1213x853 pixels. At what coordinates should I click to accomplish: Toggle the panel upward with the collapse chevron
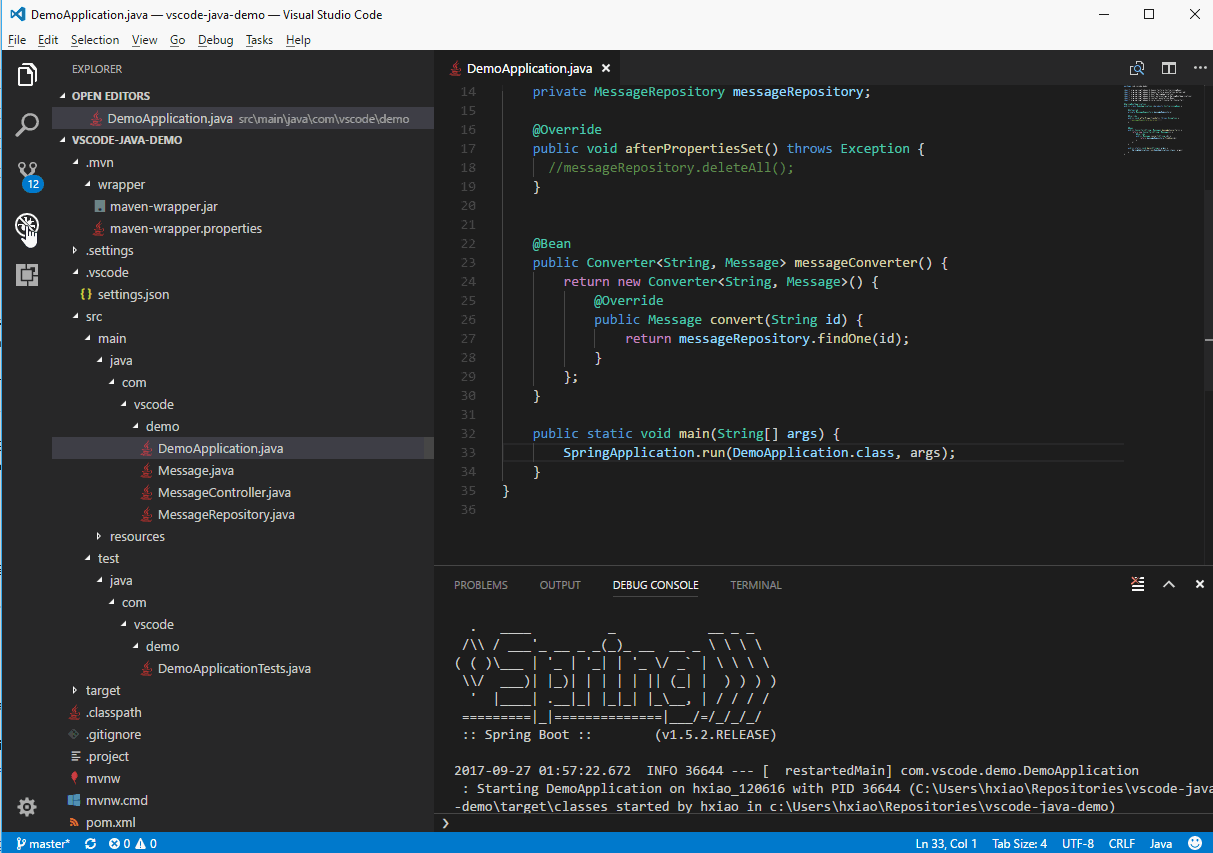tap(1169, 584)
